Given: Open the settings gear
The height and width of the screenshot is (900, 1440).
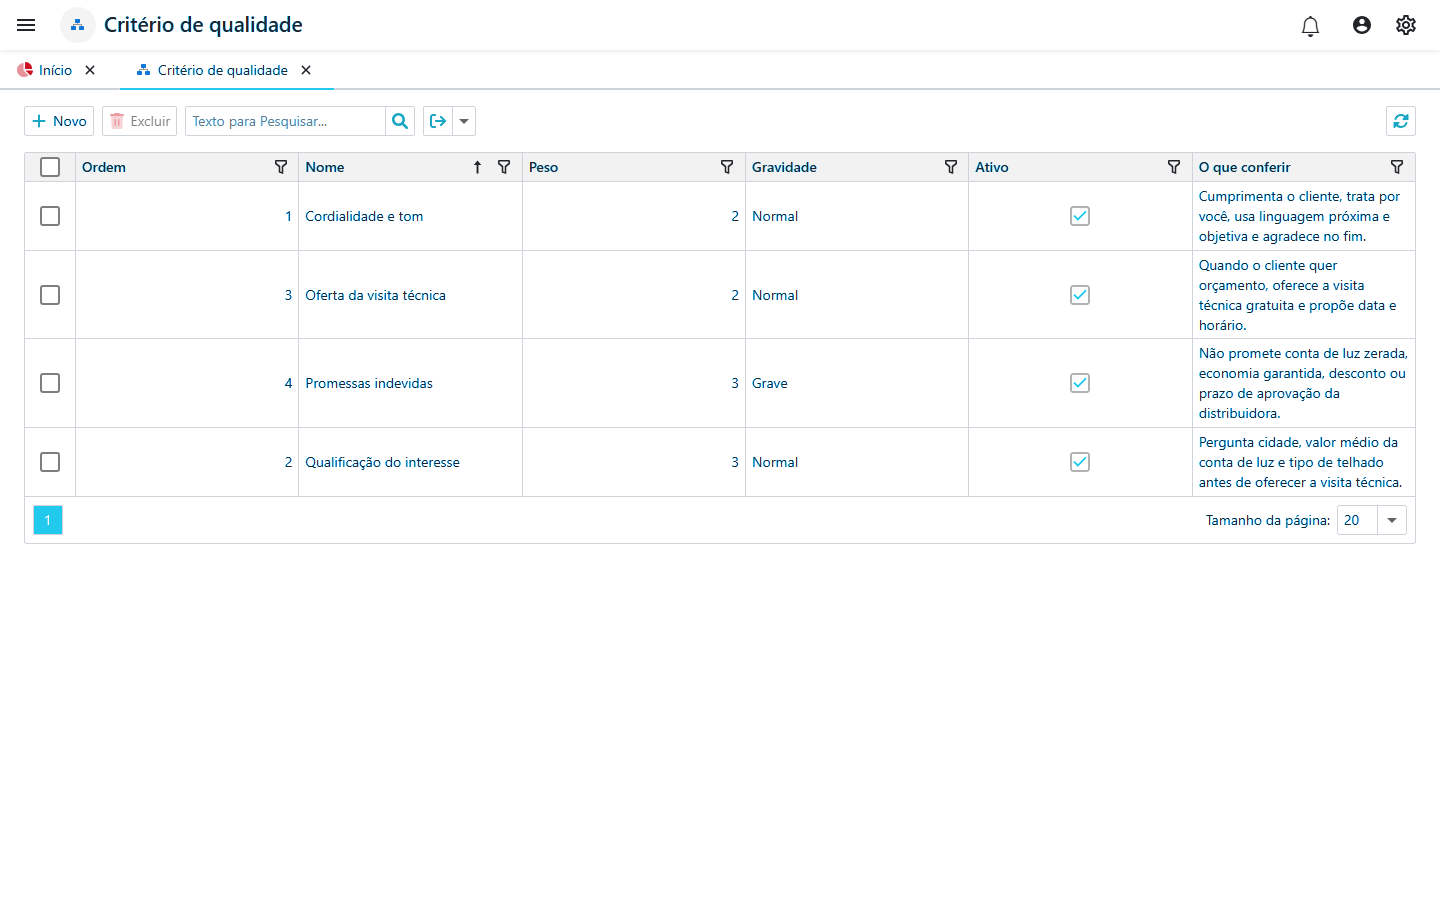Looking at the screenshot, I should click(x=1406, y=25).
